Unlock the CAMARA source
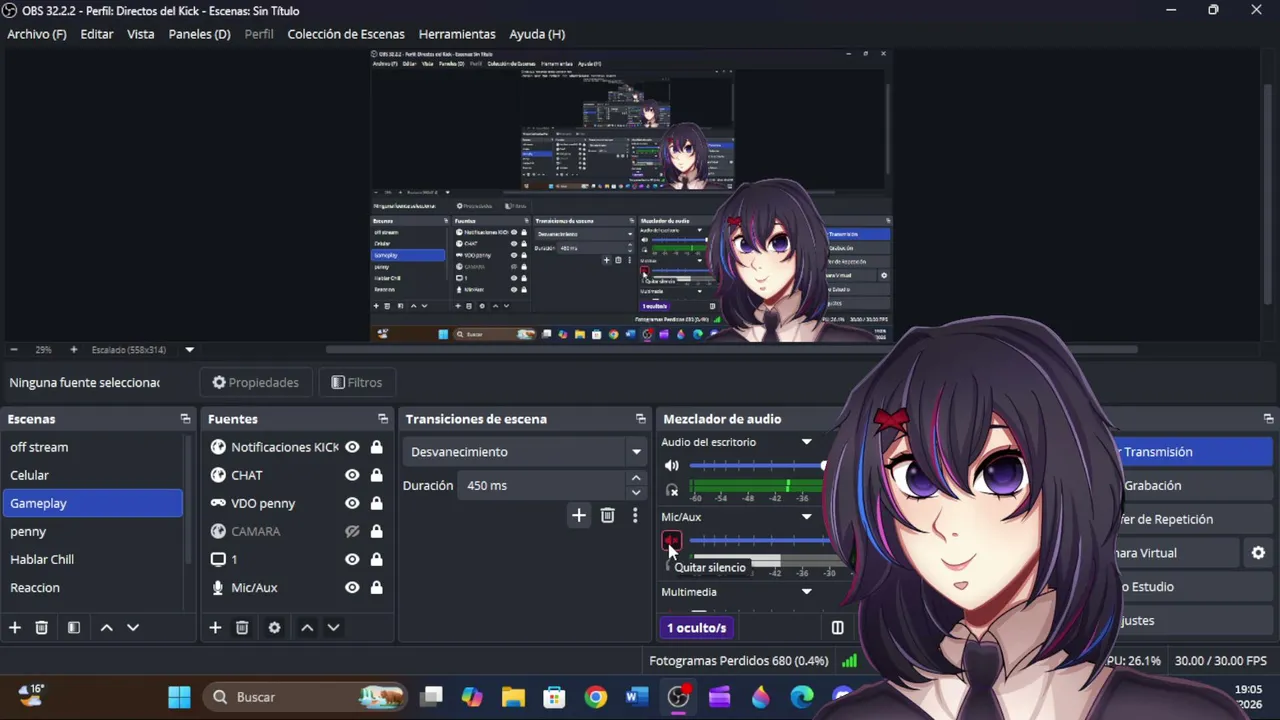Image resolution: width=1280 pixels, height=720 pixels. pos(377,531)
